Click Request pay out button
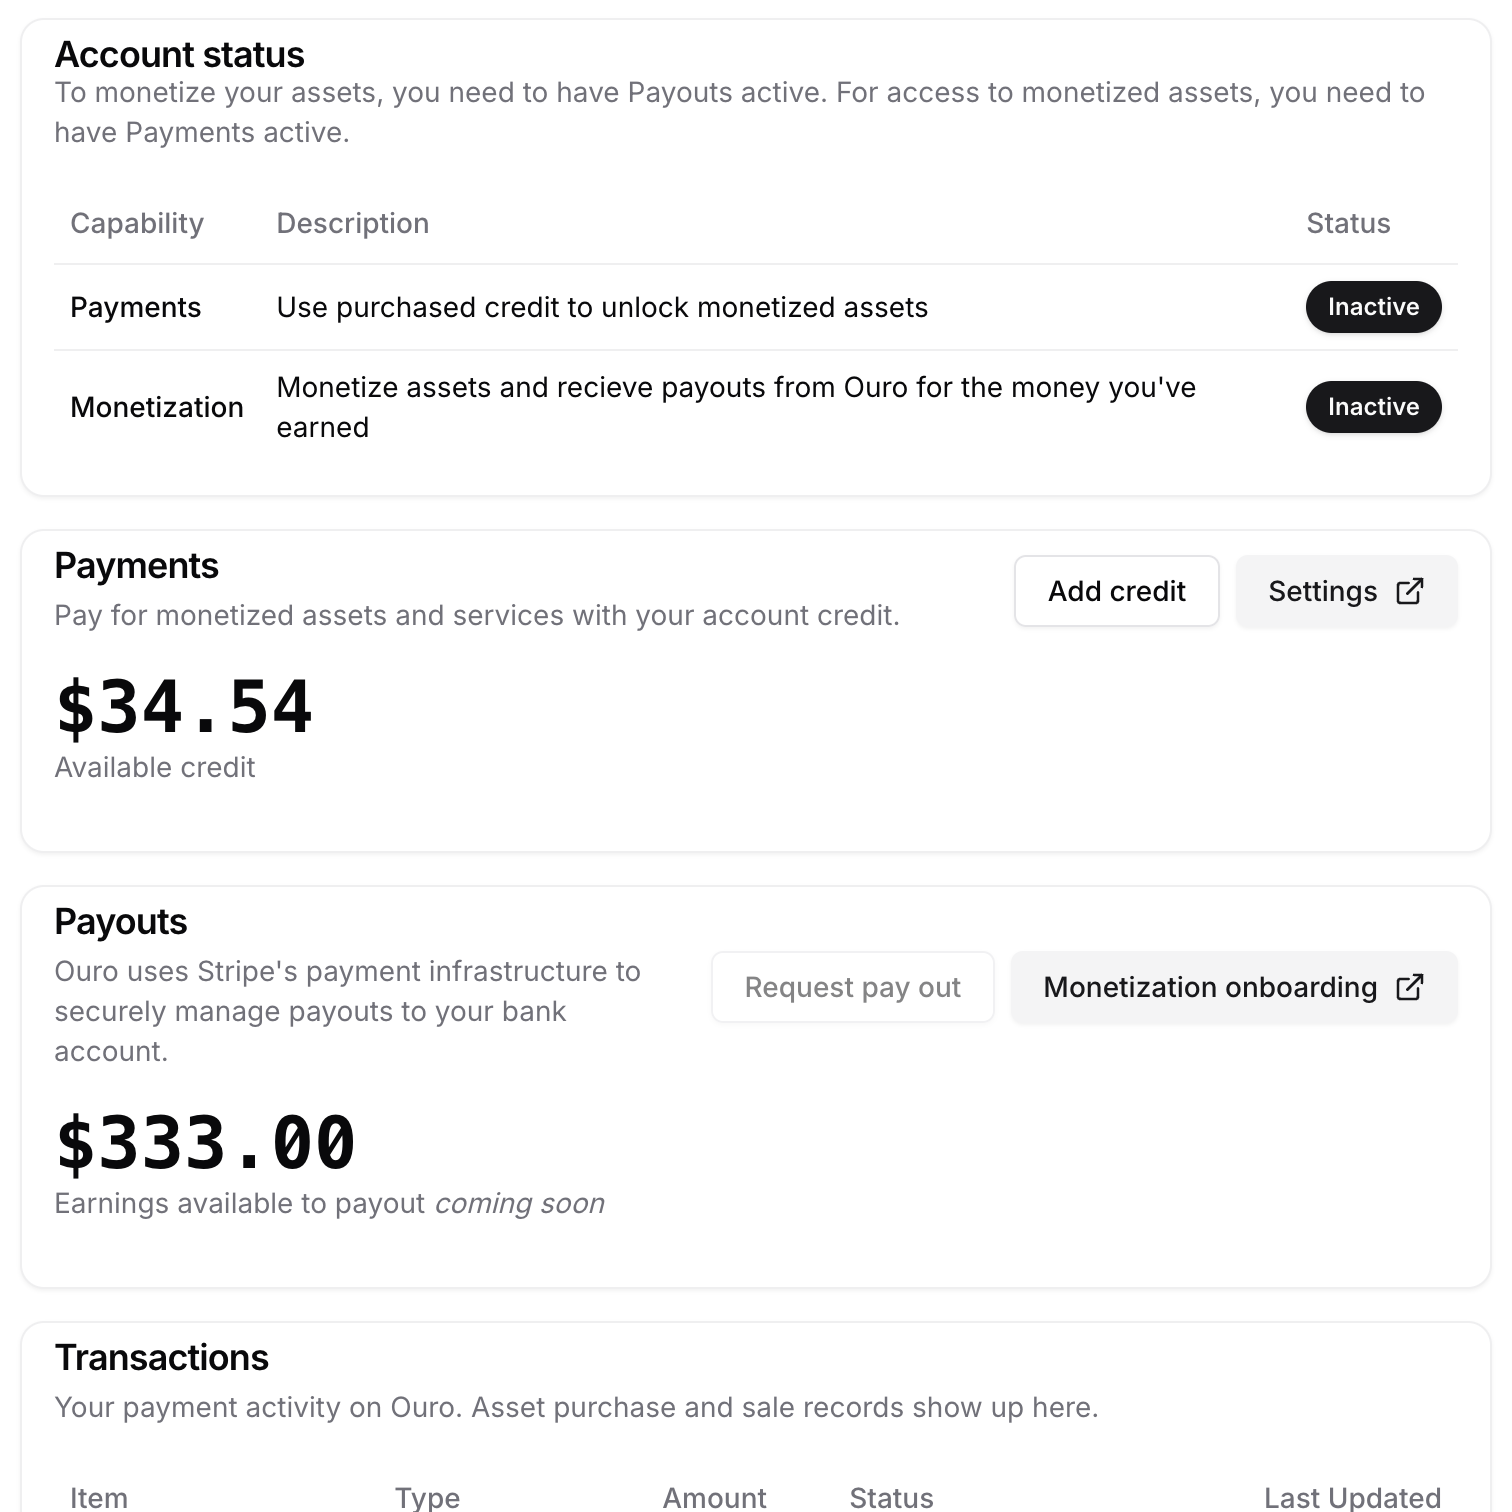The image size is (1512, 1512). (852, 987)
